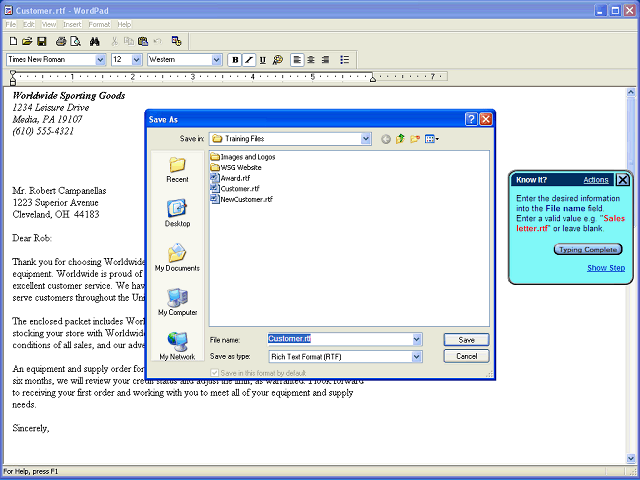Select the Award.rtf file
This screenshot has width=640, height=480.
[230, 178]
